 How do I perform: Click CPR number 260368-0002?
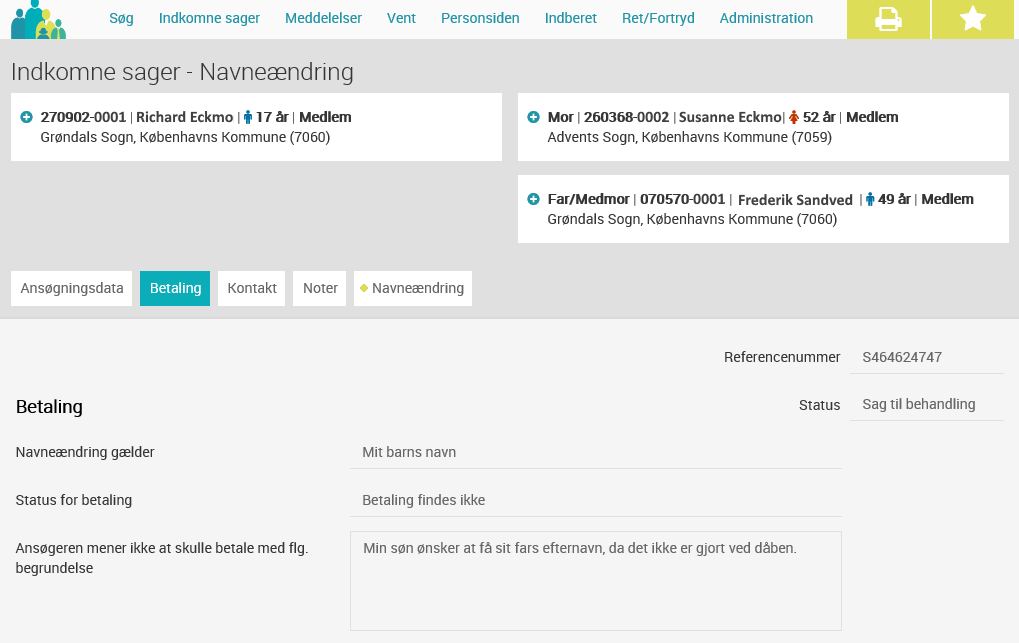pos(626,117)
